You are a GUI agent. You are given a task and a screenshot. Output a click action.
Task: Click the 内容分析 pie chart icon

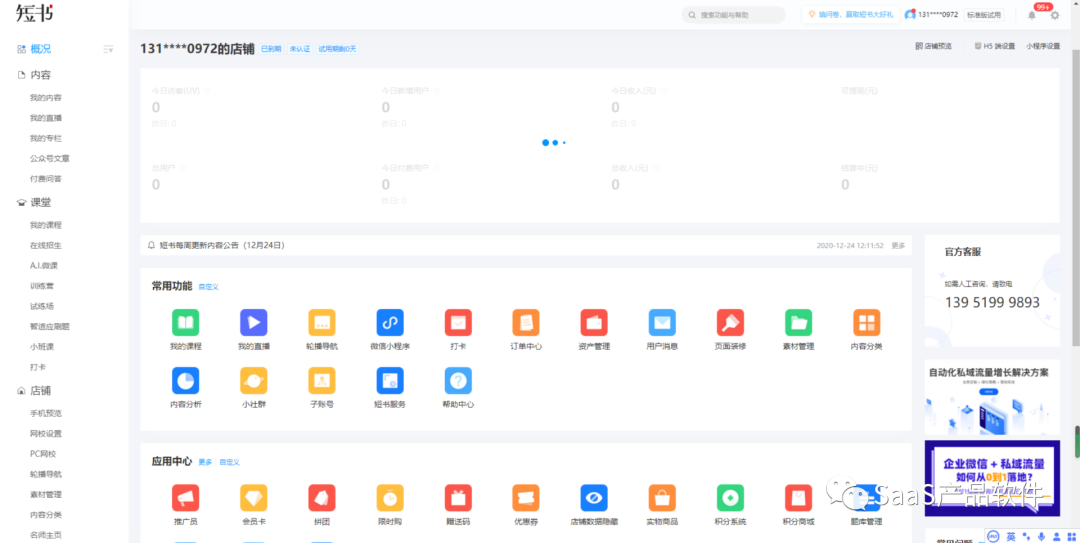(185, 381)
